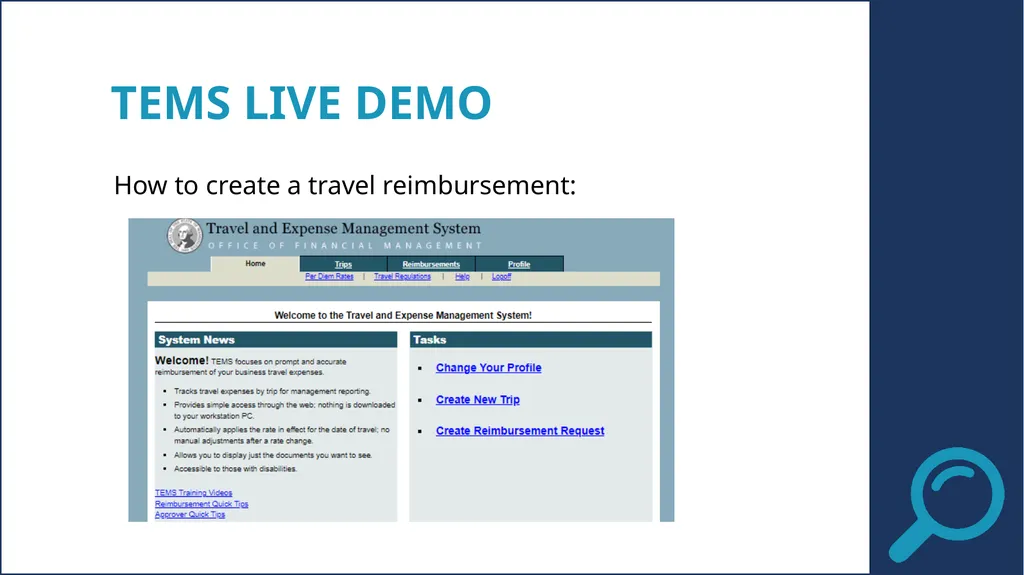Click 'Accessible to those with disabilities' bullet
The height and width of the screenshot is (575, 1024).
coord(235,468)
